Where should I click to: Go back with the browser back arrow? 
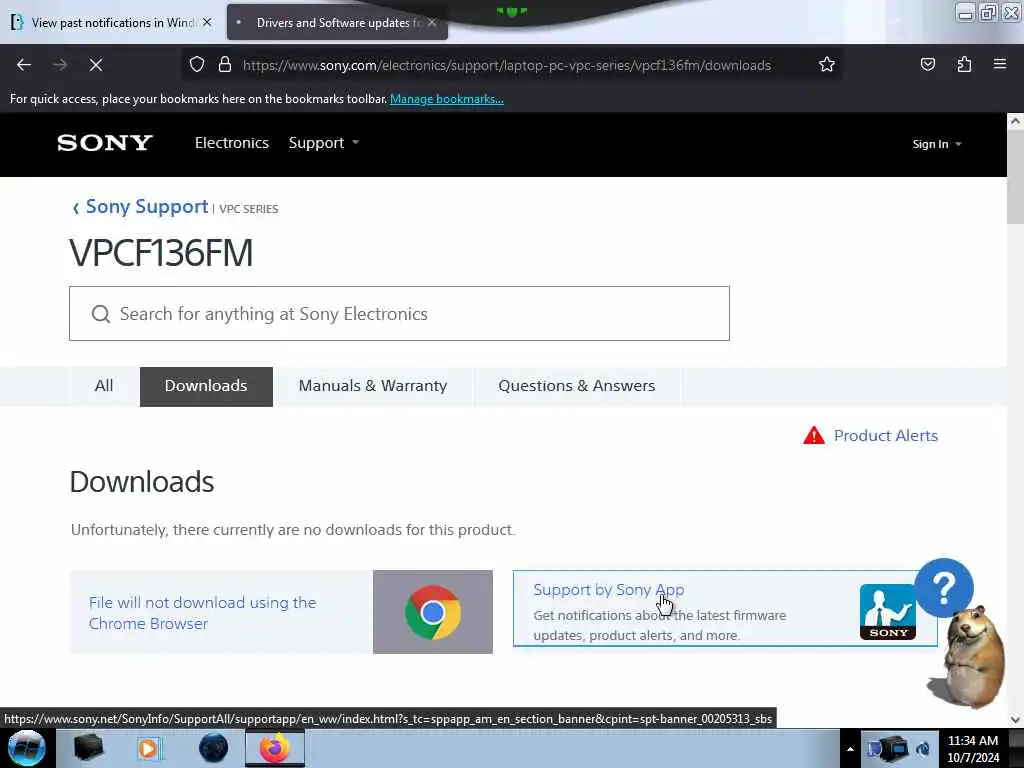click(24, 65)
